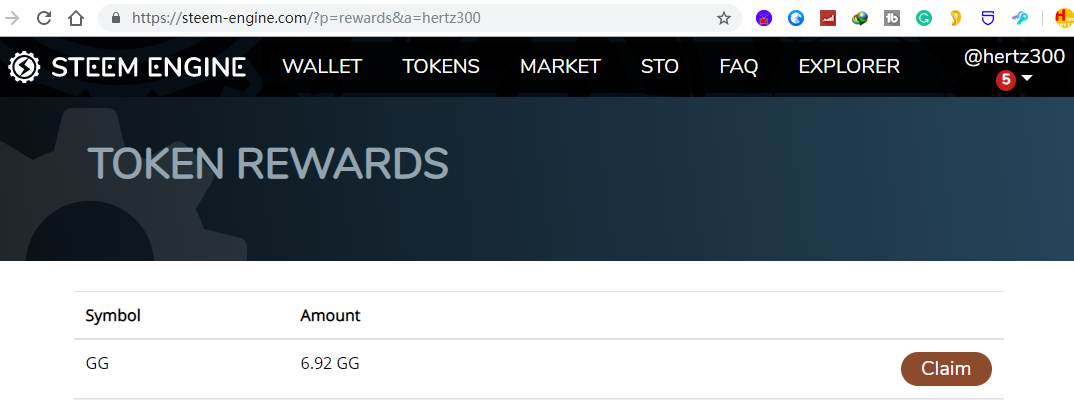The height and width of the screenshot is (400, 1074).
Task: Click the Symbol column header
Action: tap(113, 316)
